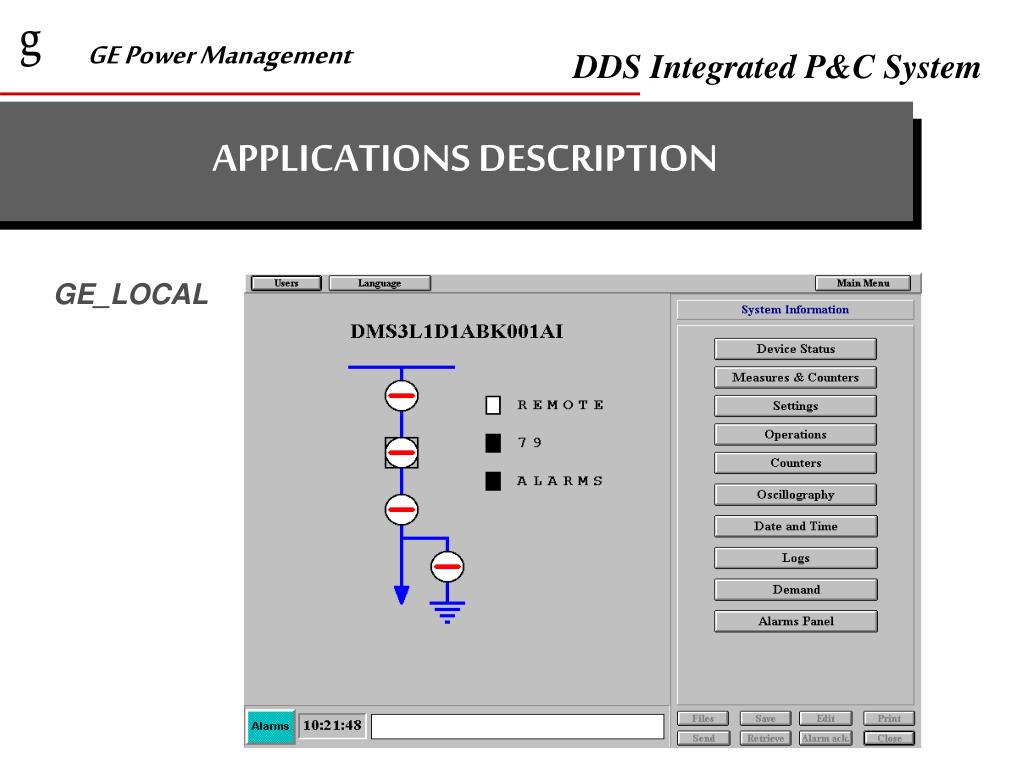The image size is (1024, 768).
Task: Click the ground symbol in the diagram
Action: point(447,613)
